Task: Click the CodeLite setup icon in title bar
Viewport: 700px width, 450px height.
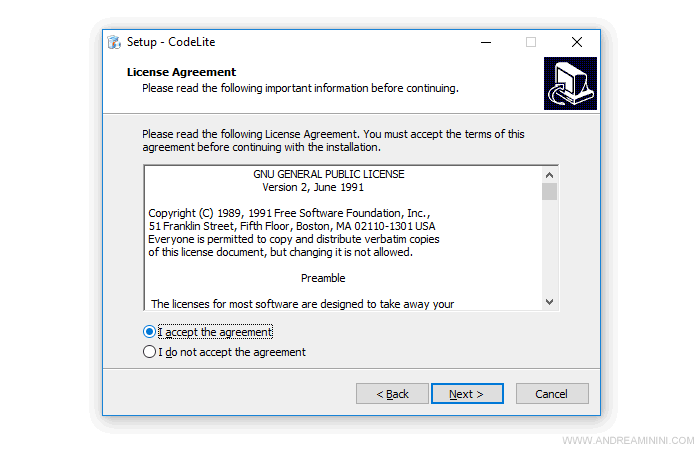Action: pyautogui.click(x=114, y=42)
